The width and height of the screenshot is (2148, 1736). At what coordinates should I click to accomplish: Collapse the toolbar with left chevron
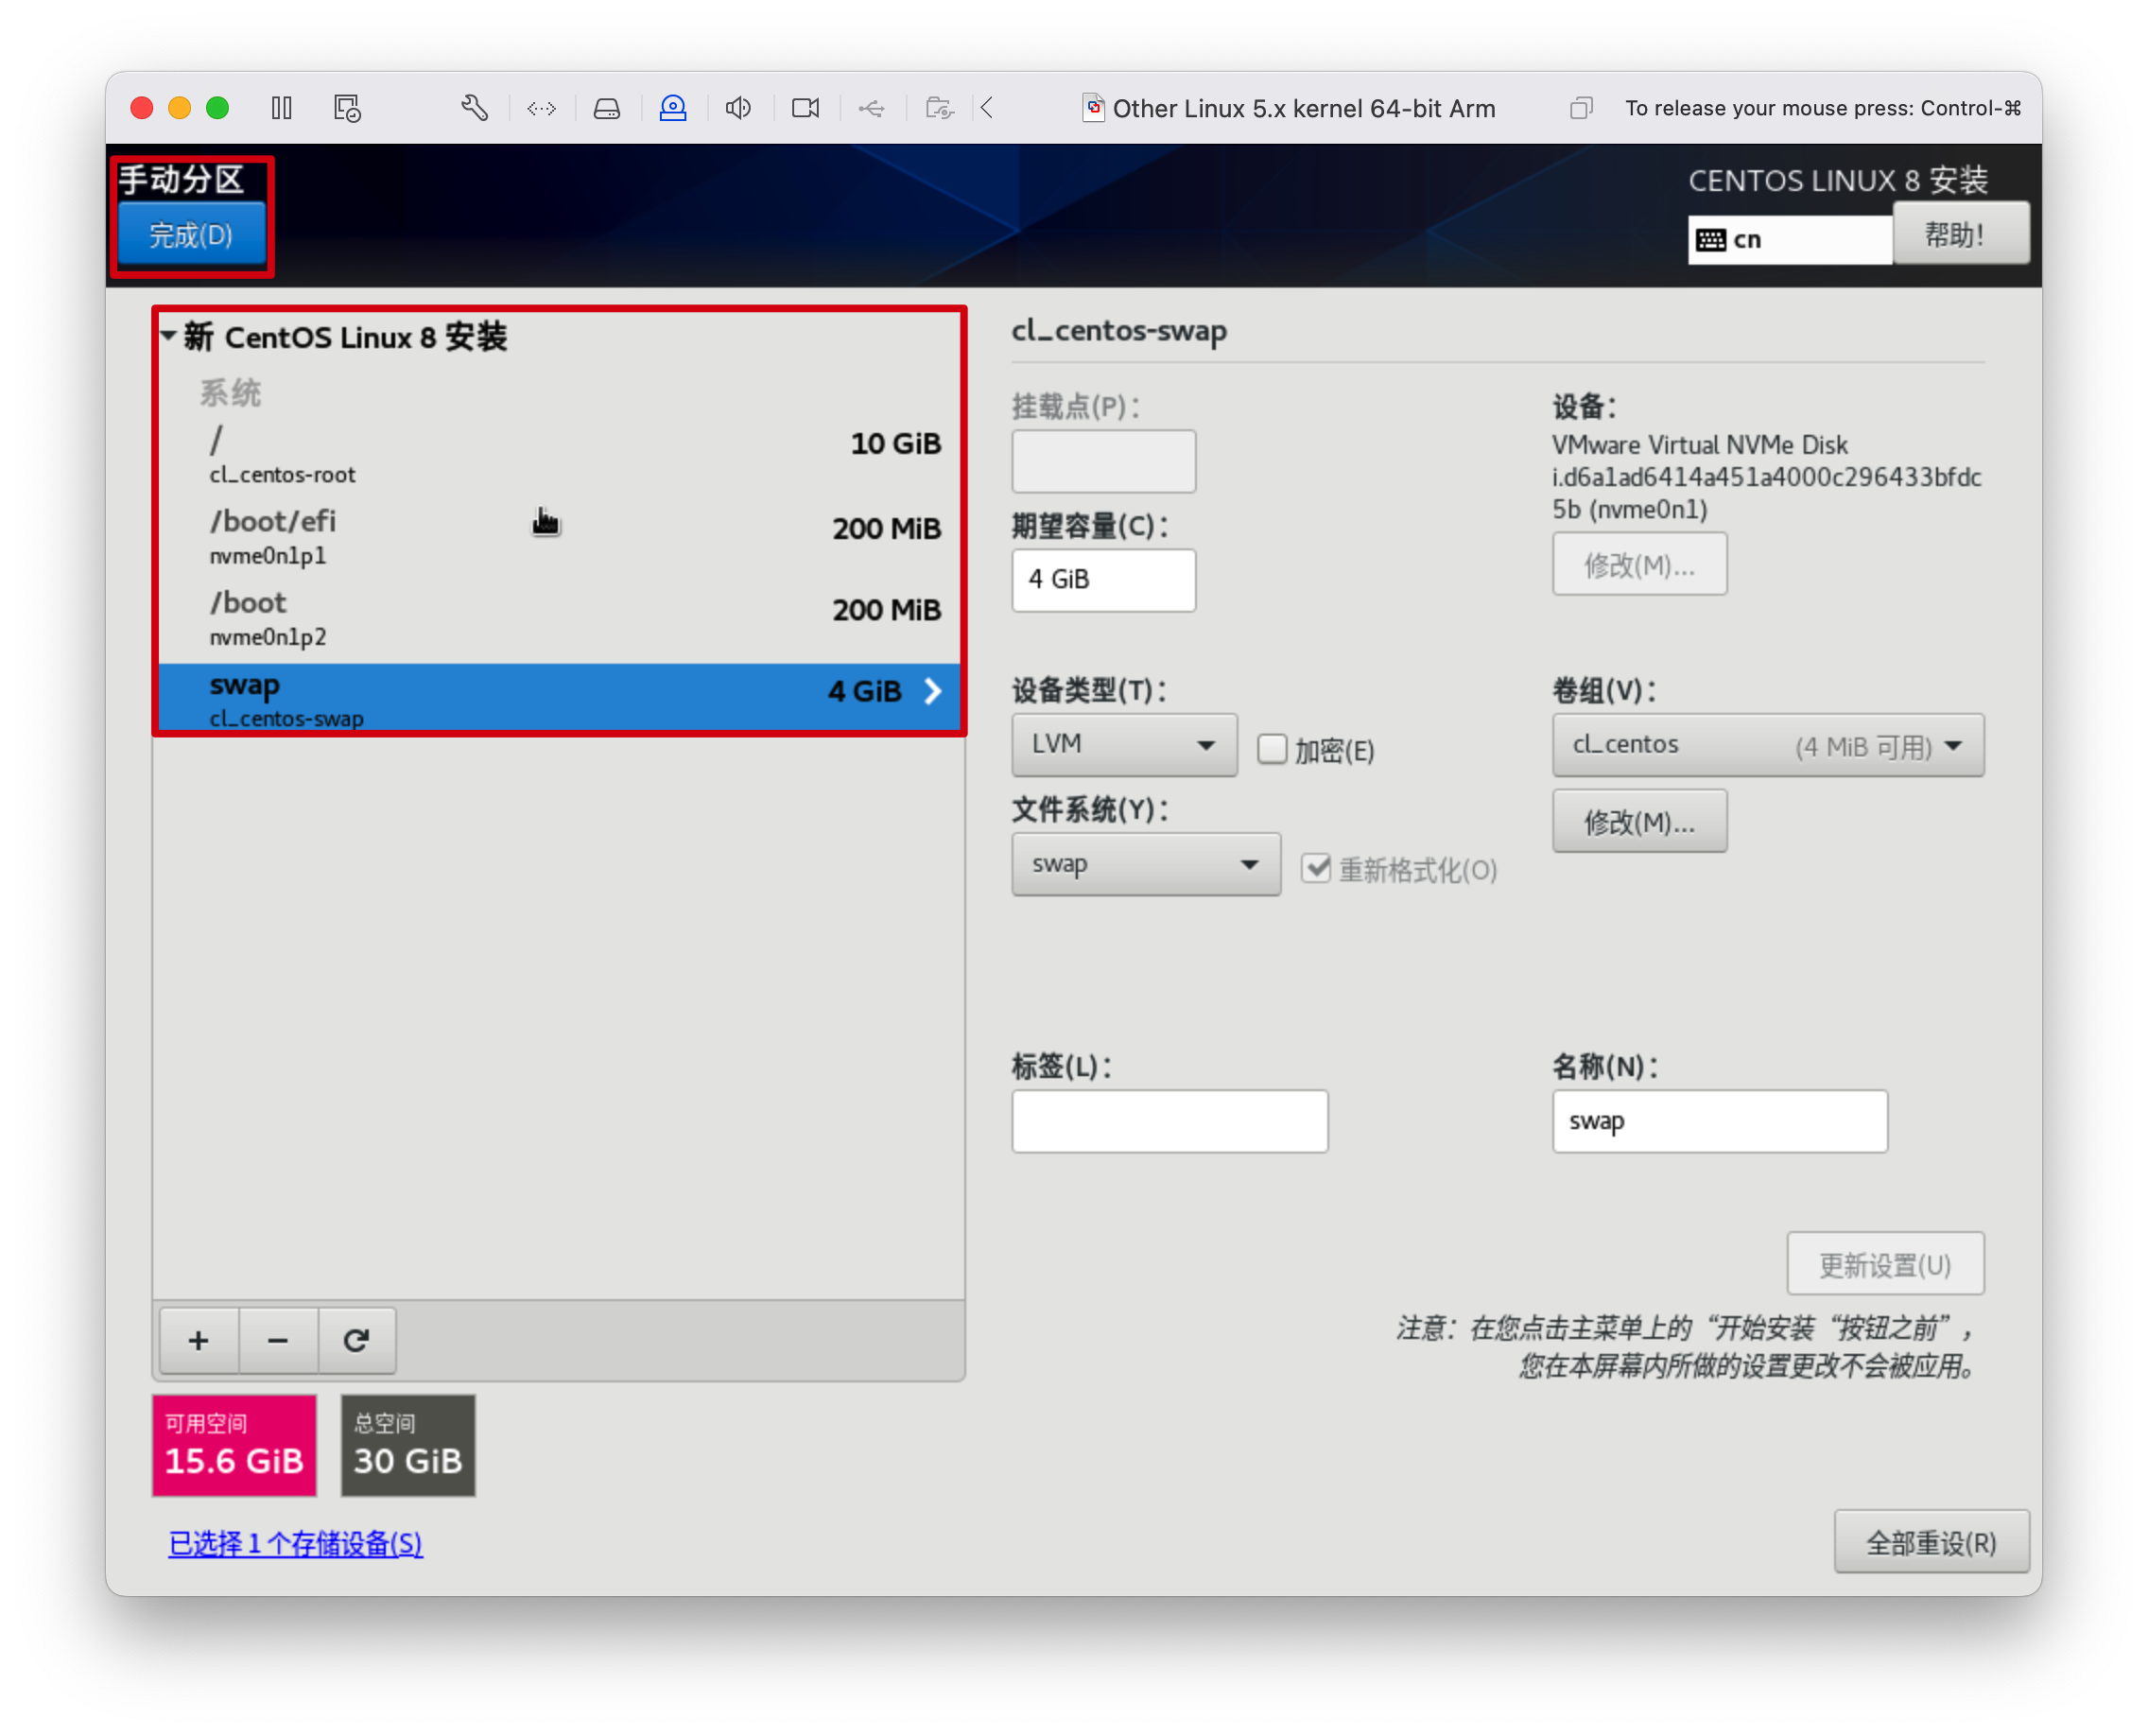(988, 108)
